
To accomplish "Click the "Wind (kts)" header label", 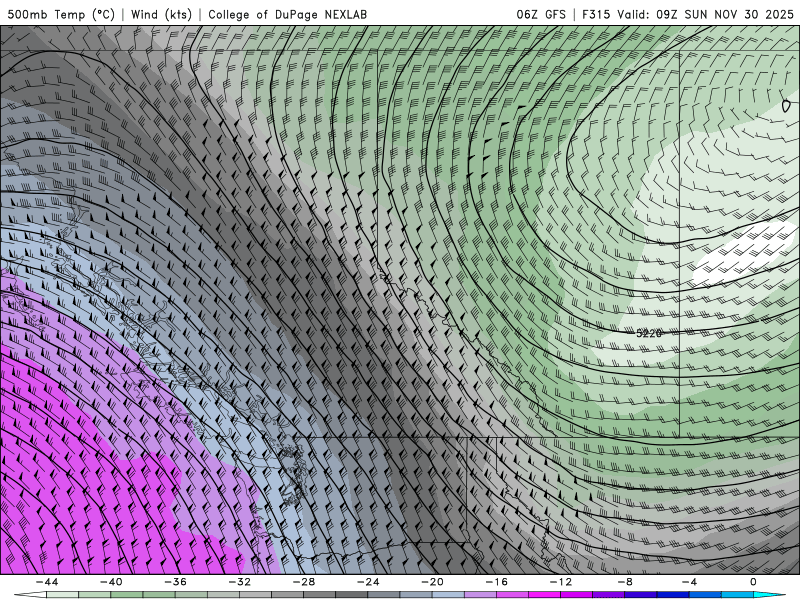I will point(161,14).
